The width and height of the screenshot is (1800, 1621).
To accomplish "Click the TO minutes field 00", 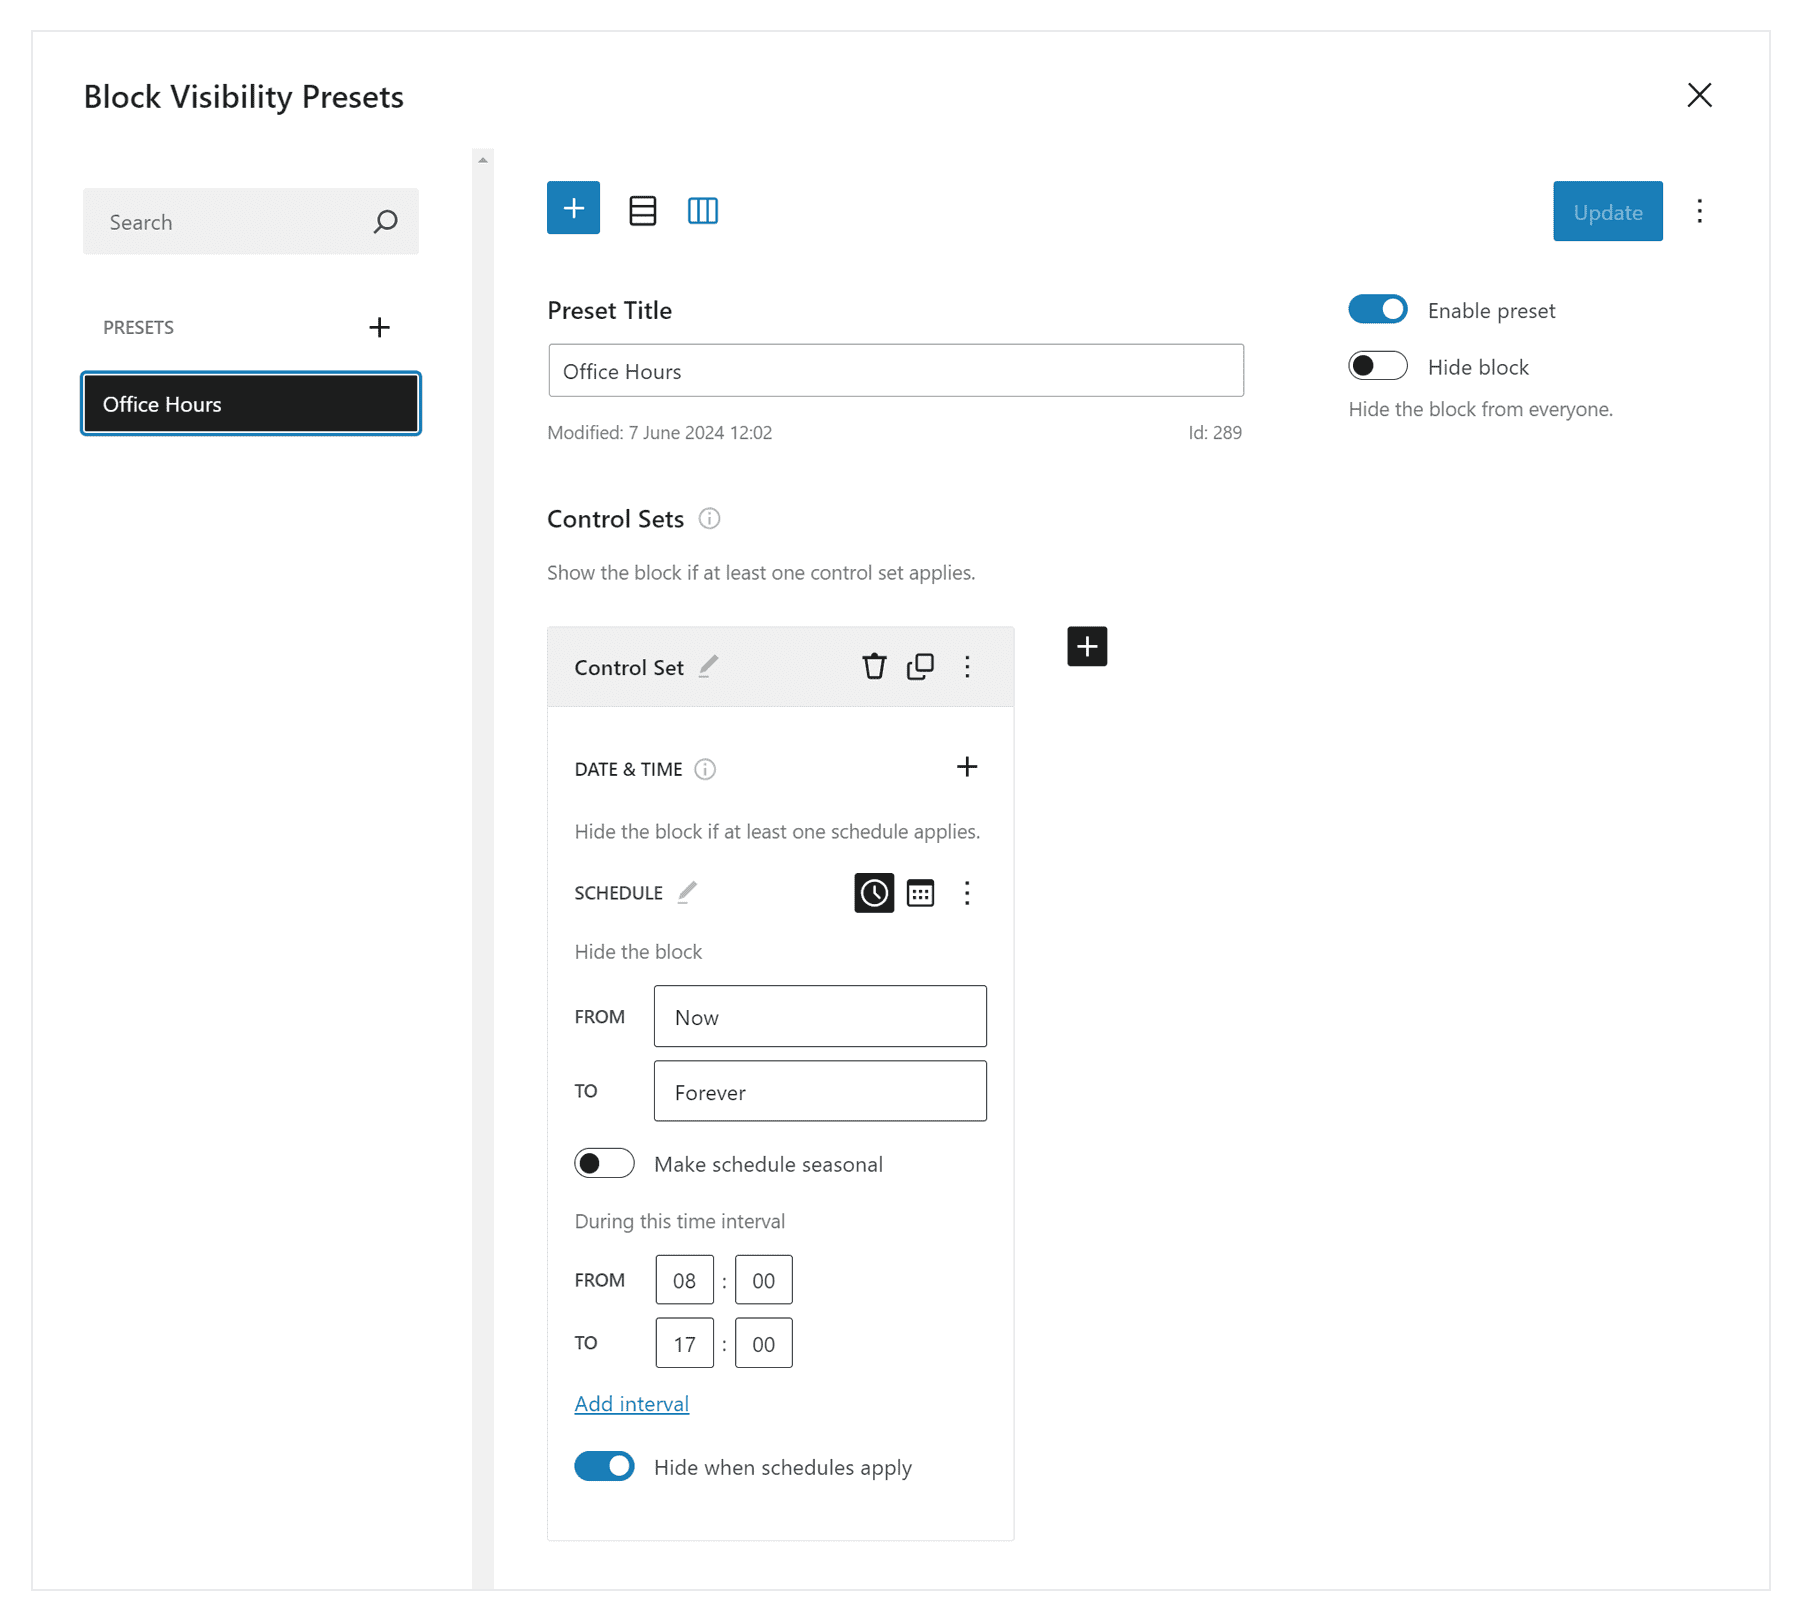I will pos(763,1343).
